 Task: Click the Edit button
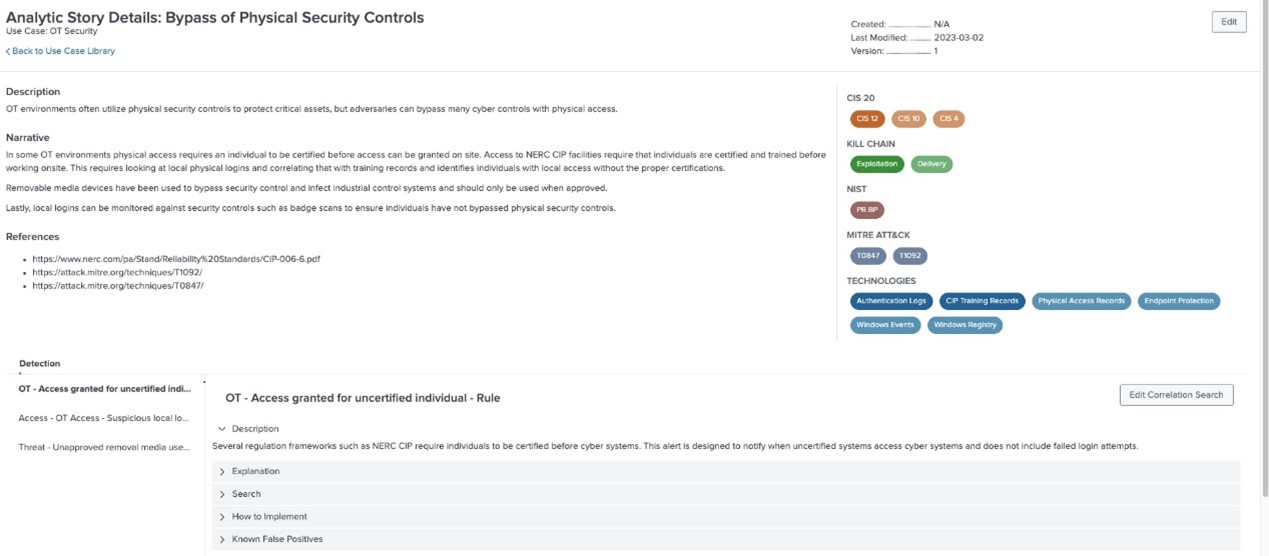click(x=1228, y=22)
